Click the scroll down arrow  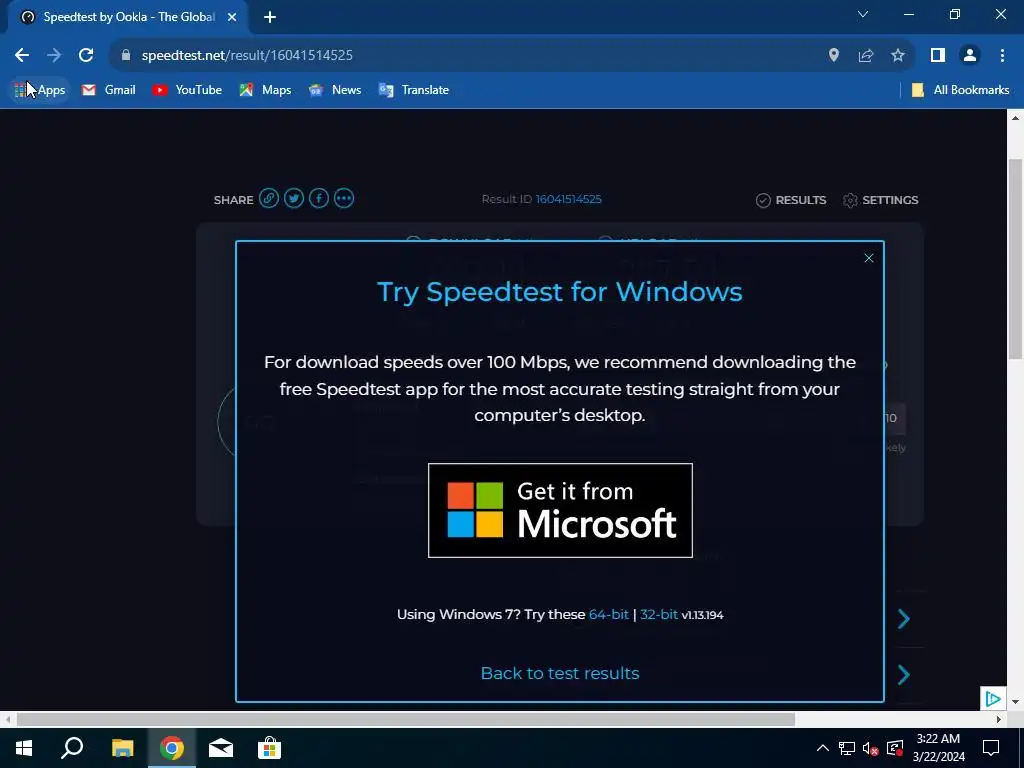(x=1015, y=703)
